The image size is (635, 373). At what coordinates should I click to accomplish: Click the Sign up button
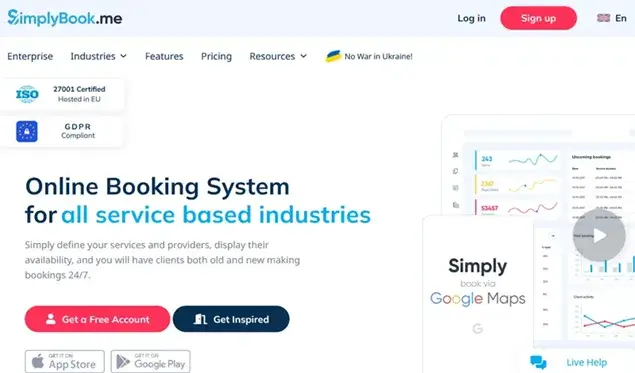click(x=538, y=18)
